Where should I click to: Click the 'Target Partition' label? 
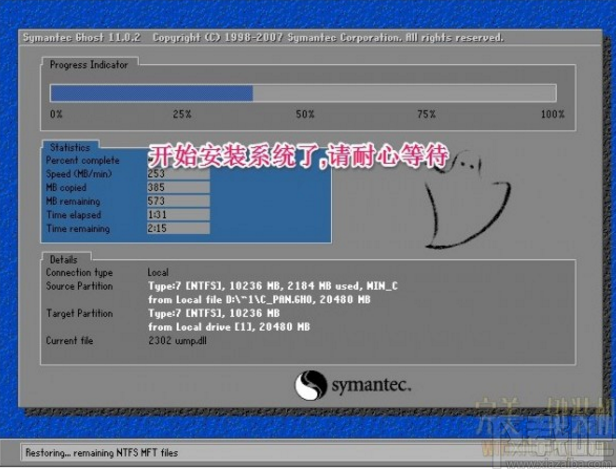(80, 313)
